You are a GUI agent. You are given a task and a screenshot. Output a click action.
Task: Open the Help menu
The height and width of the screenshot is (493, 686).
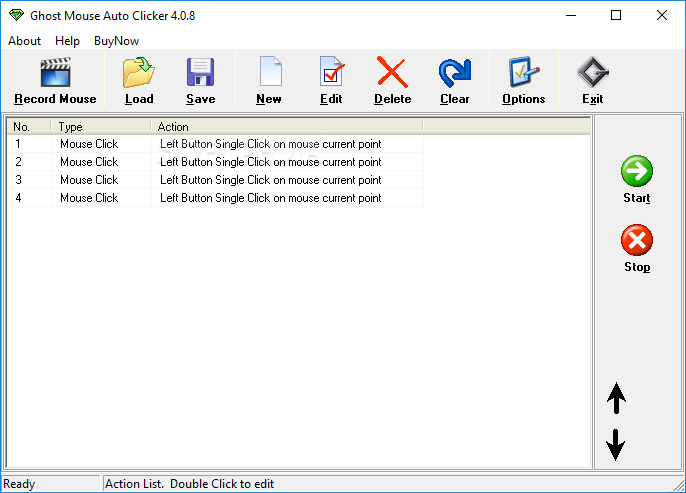(x=67, y=41)
